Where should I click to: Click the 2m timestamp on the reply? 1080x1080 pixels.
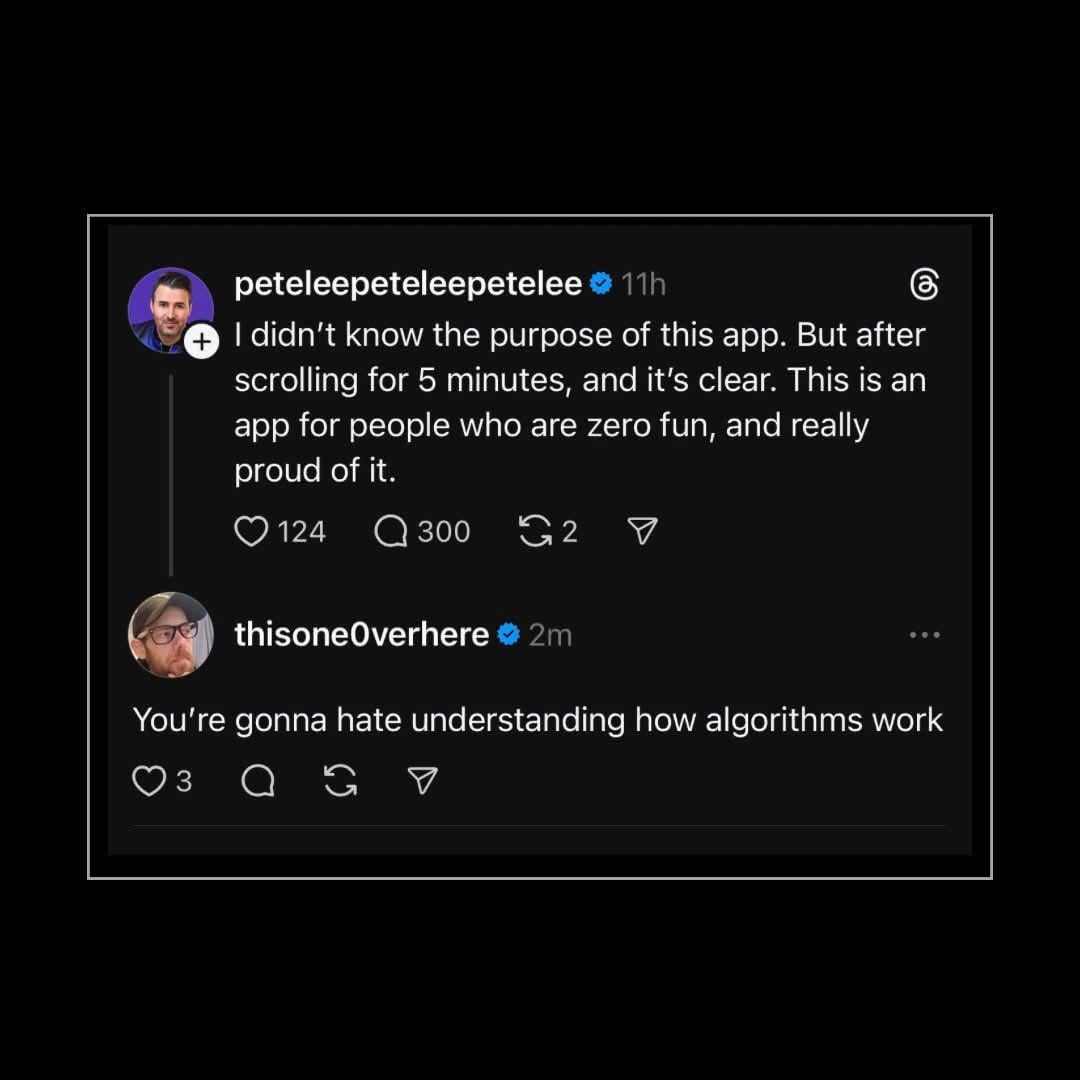point(550,635)
